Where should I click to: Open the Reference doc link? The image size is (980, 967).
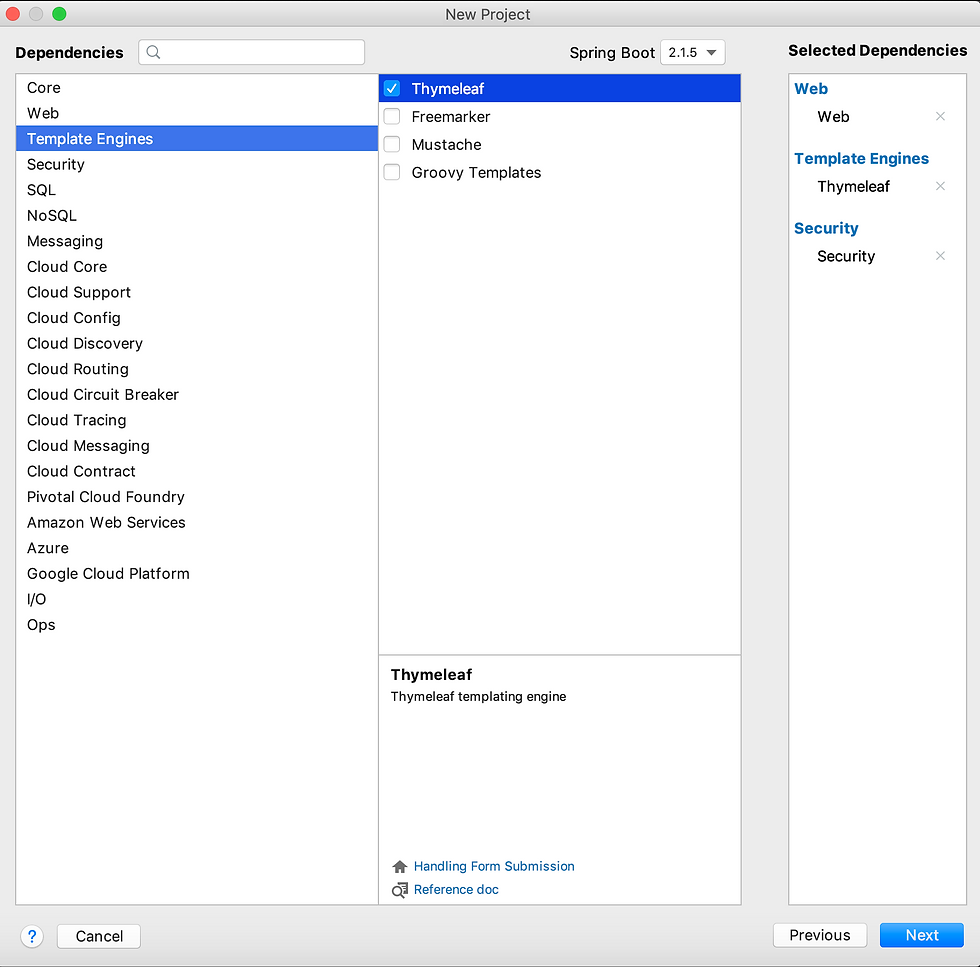456,889
